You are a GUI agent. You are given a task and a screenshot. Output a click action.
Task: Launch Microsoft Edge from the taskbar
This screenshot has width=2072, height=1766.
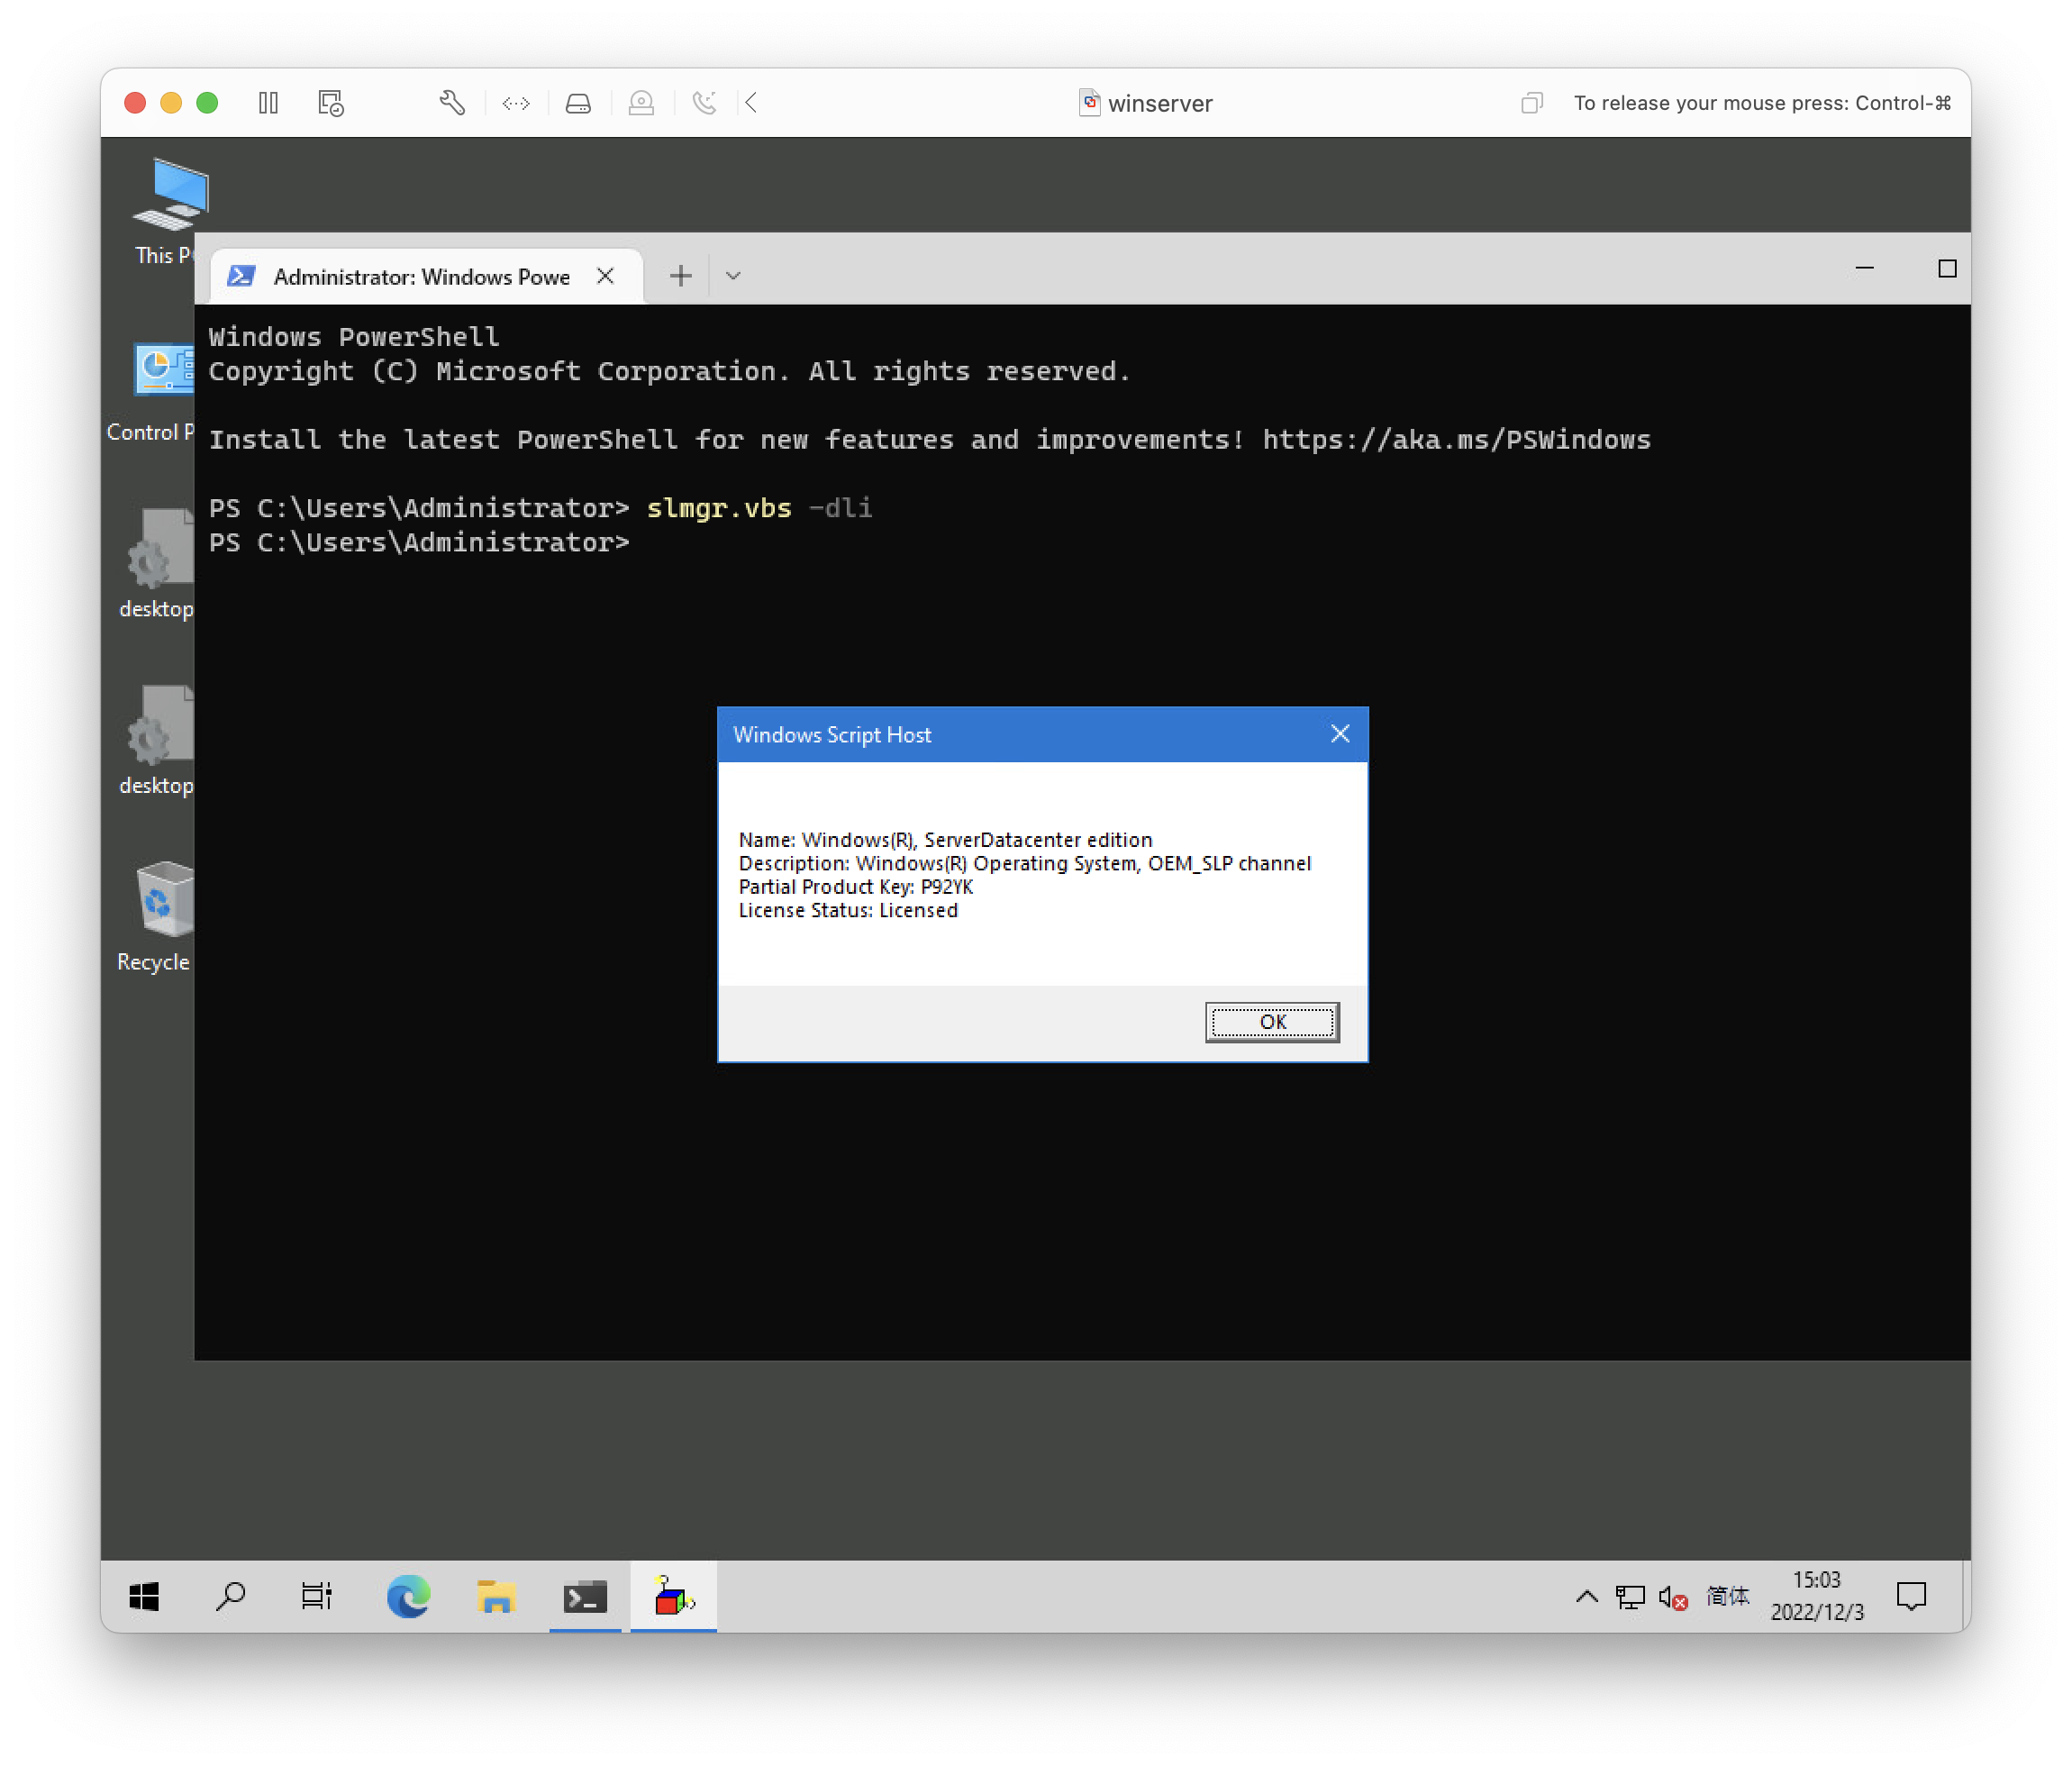tap(408, 1596)
